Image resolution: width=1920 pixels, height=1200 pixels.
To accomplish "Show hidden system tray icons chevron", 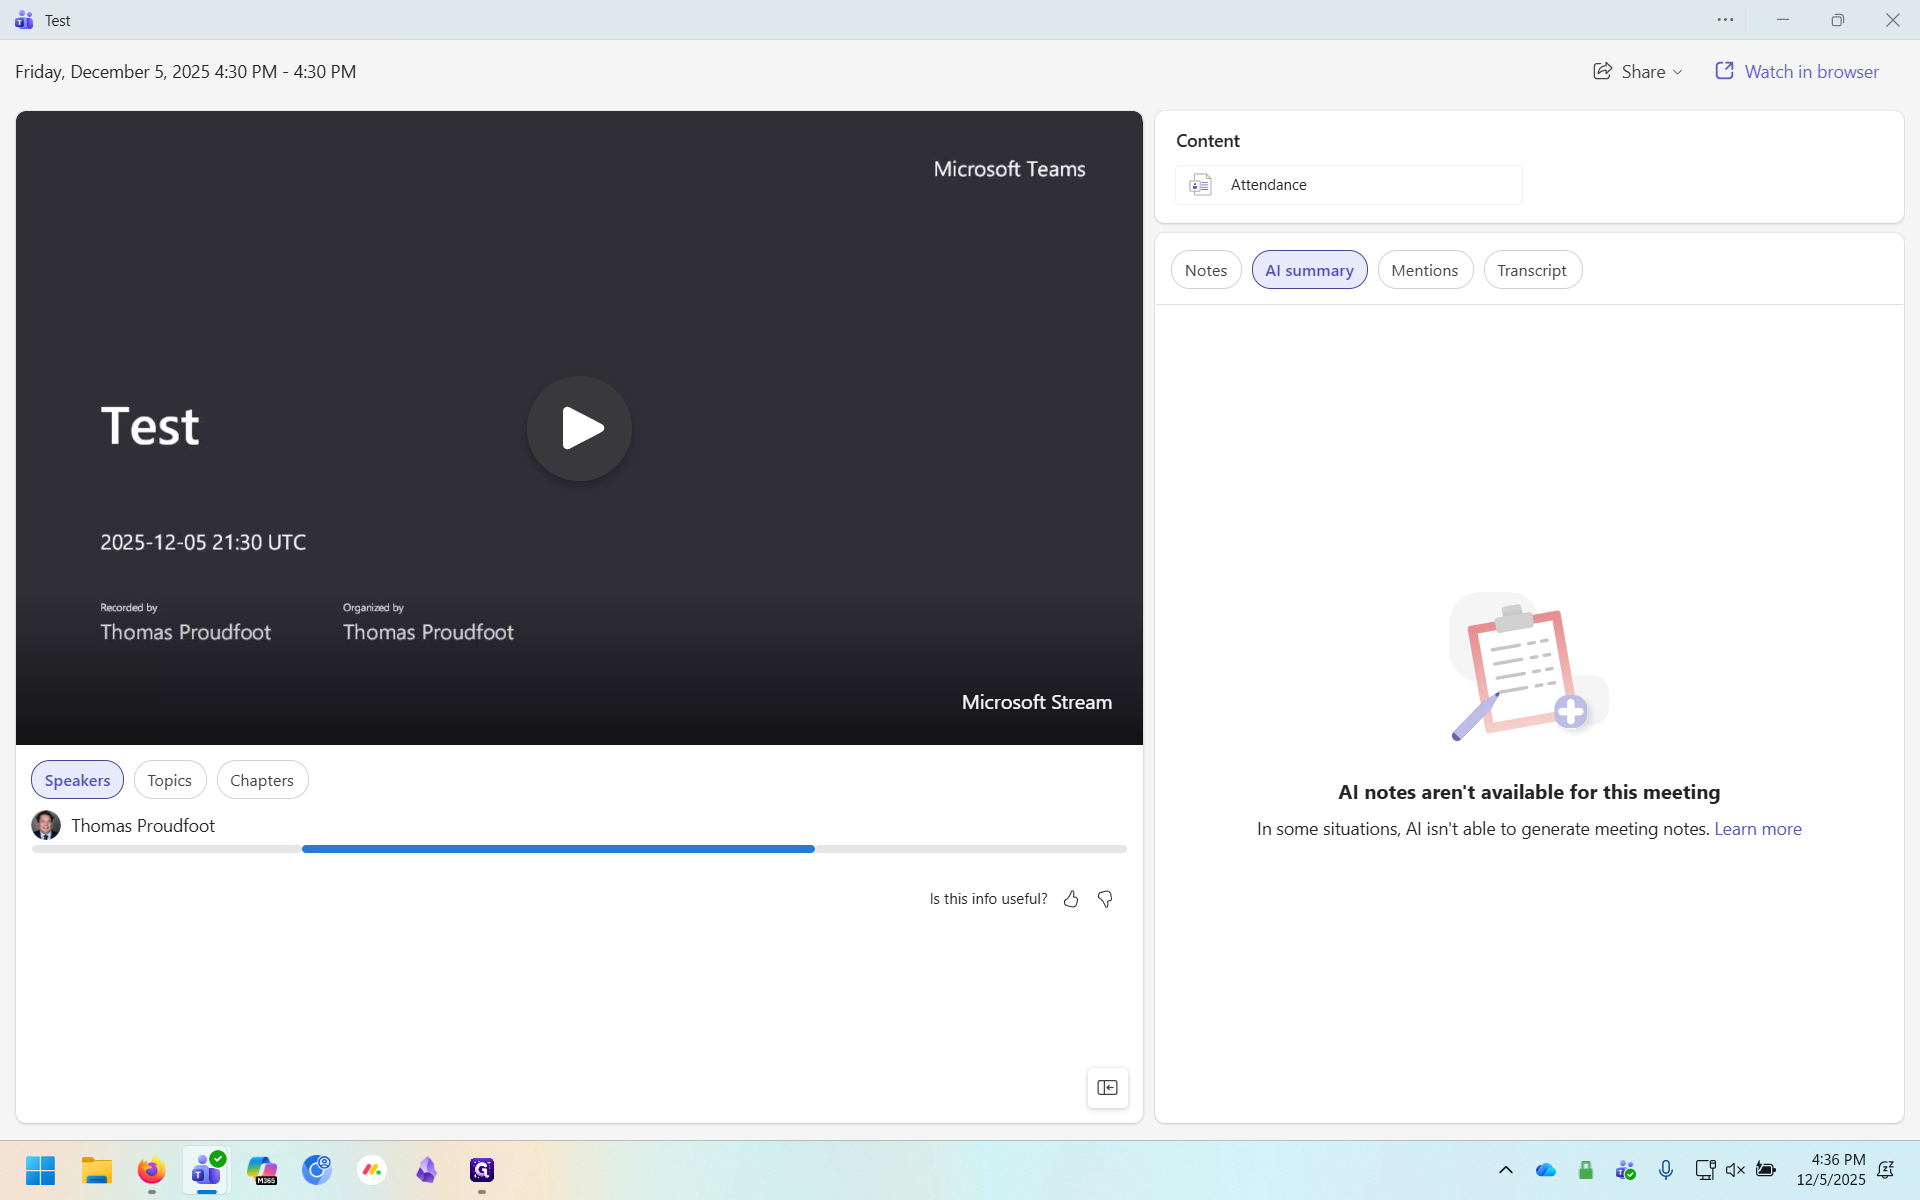I will point(1505,1170).
